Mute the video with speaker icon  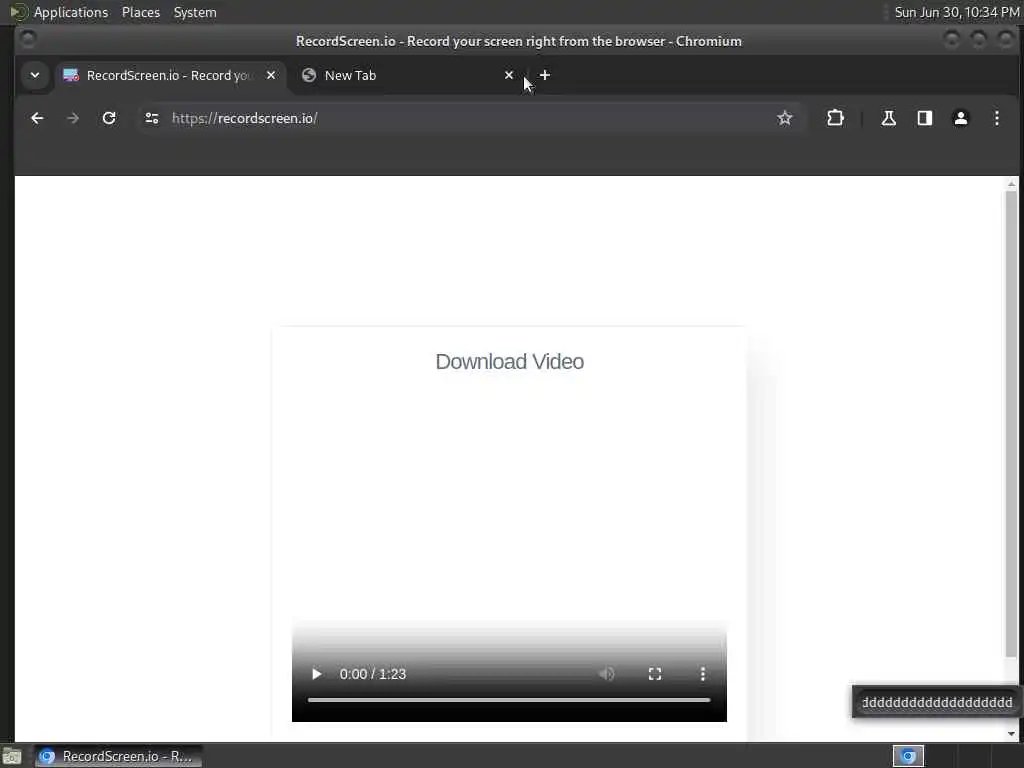click(x=607, y=674)
